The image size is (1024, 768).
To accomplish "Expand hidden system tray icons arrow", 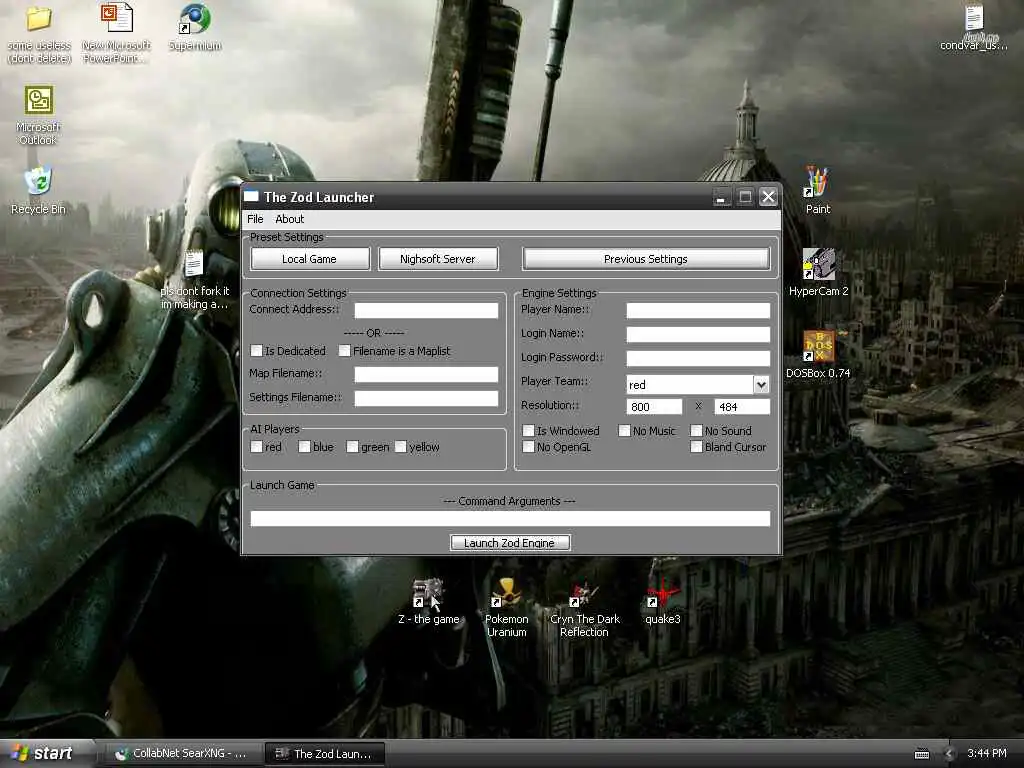I will (949, 754).
